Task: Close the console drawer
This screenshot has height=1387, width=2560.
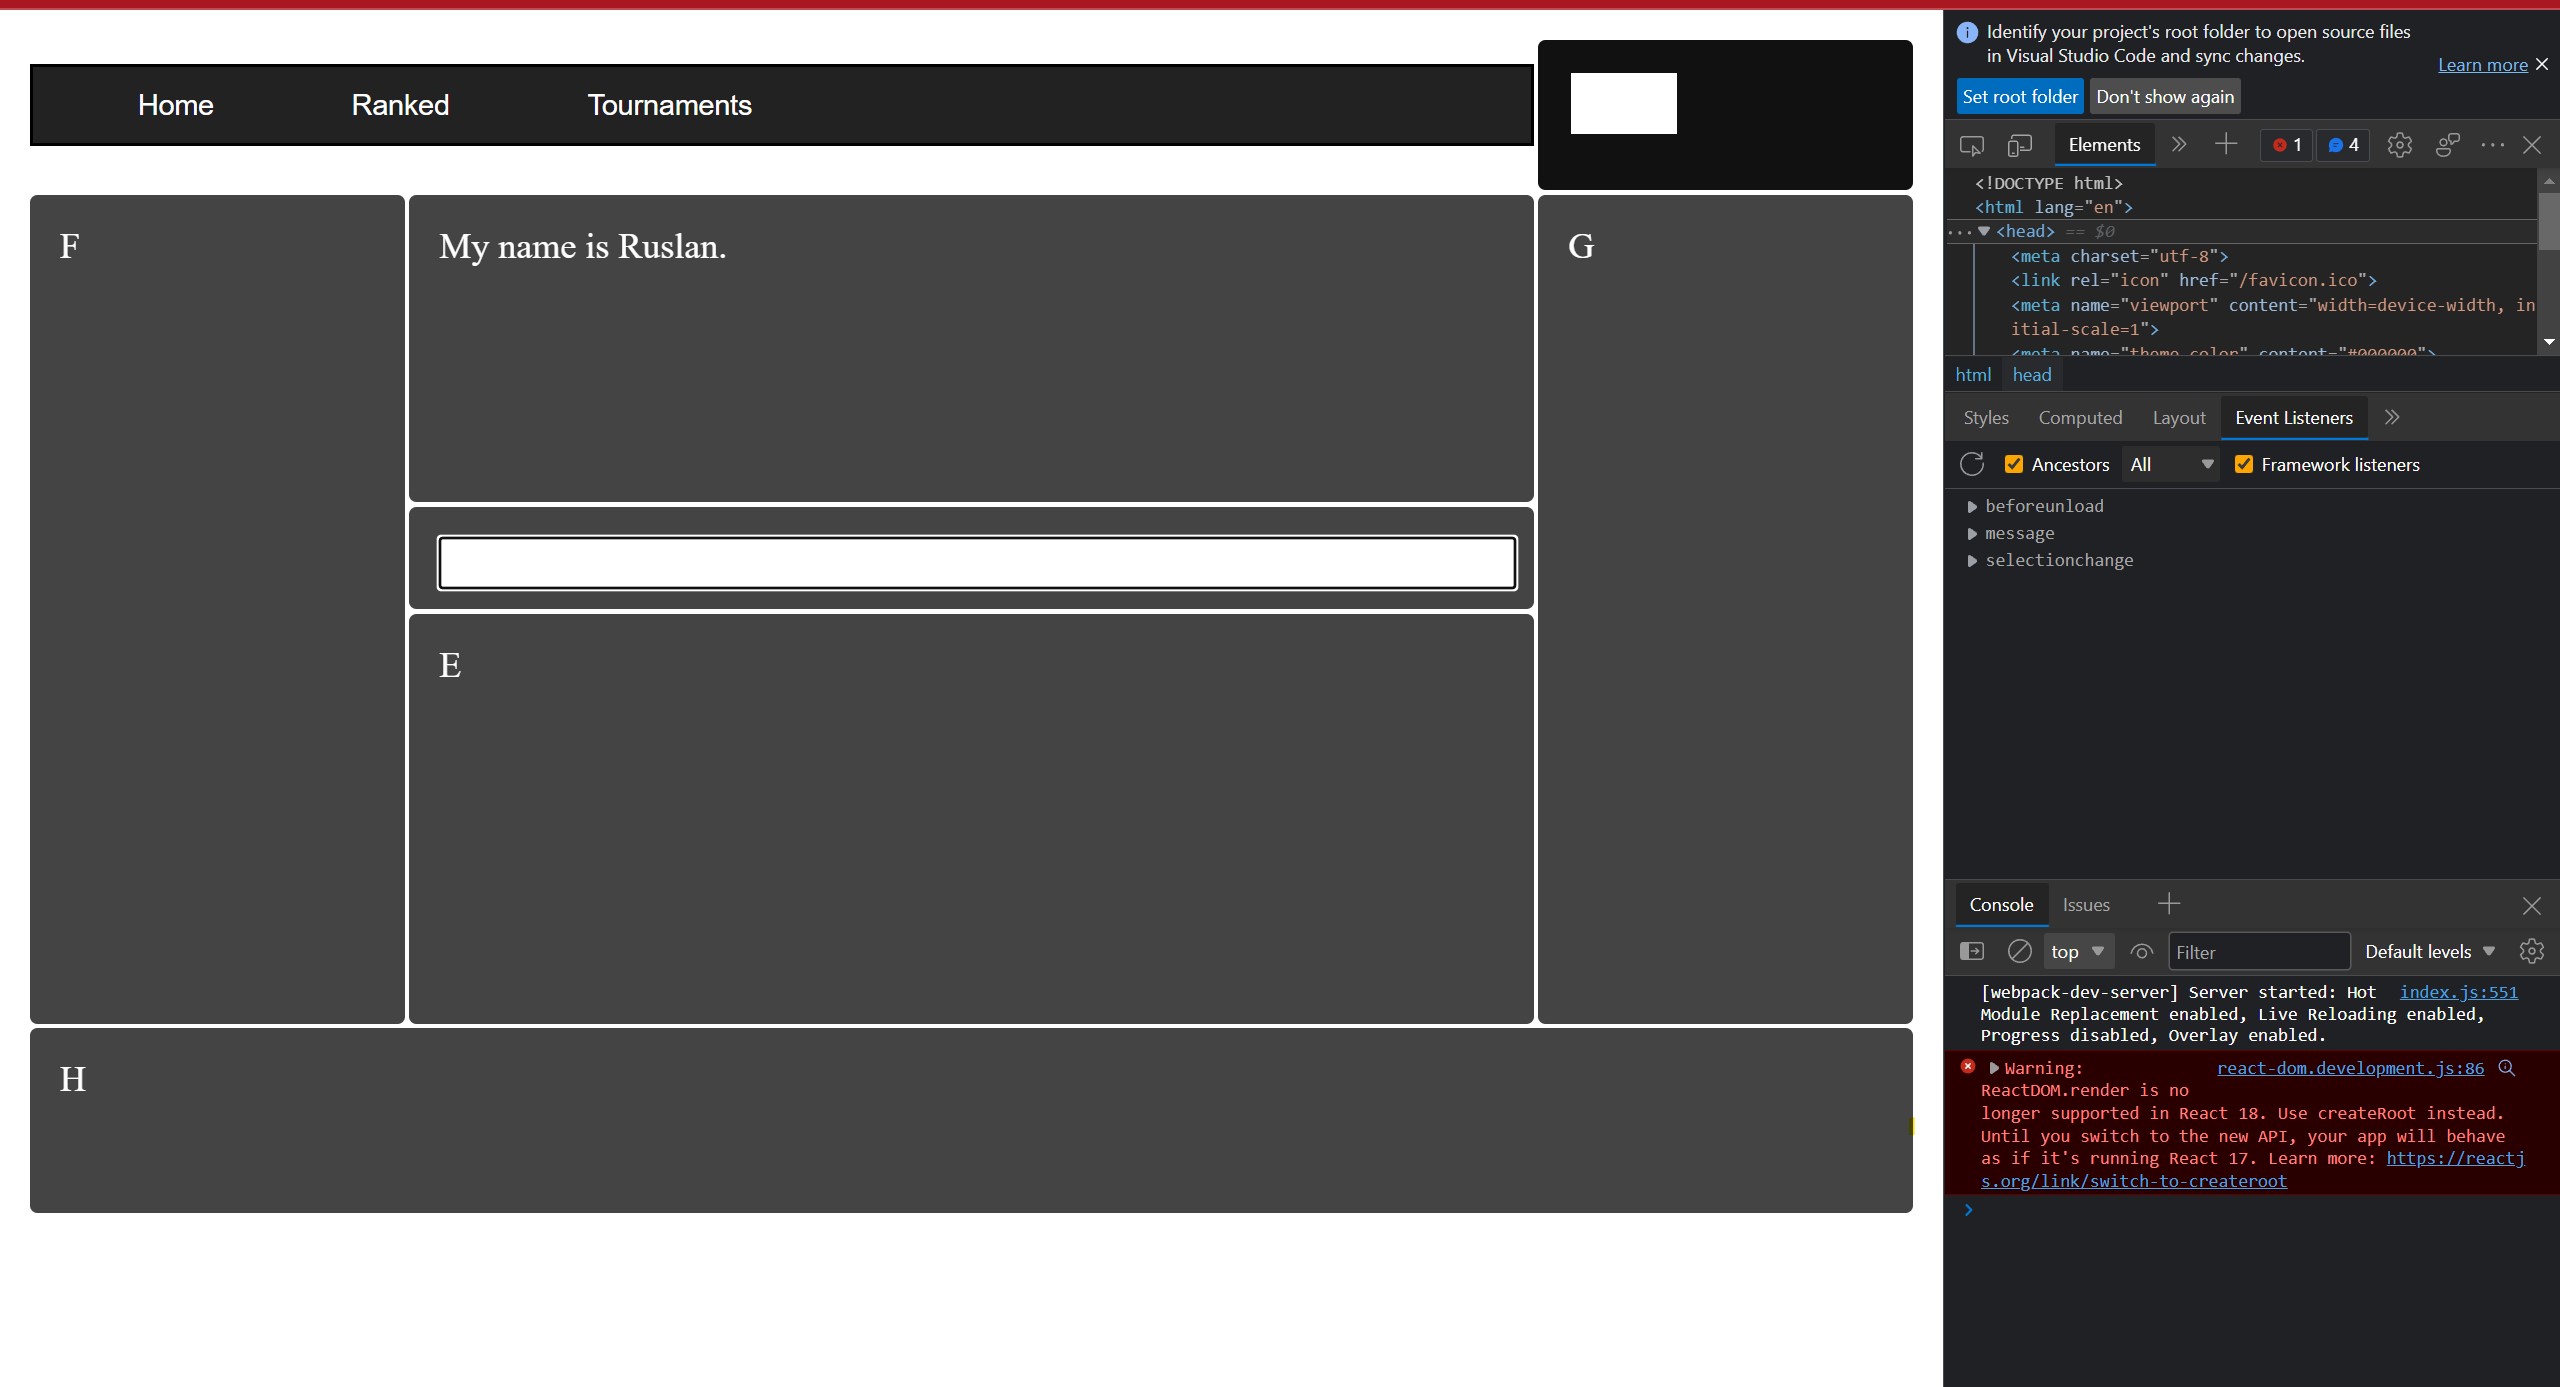Action: click(2531, 905)
